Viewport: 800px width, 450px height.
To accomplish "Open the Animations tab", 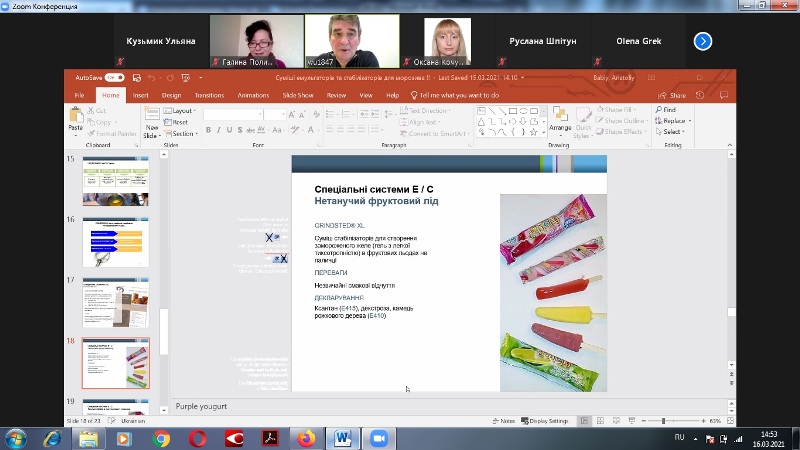I will point(253,95).
